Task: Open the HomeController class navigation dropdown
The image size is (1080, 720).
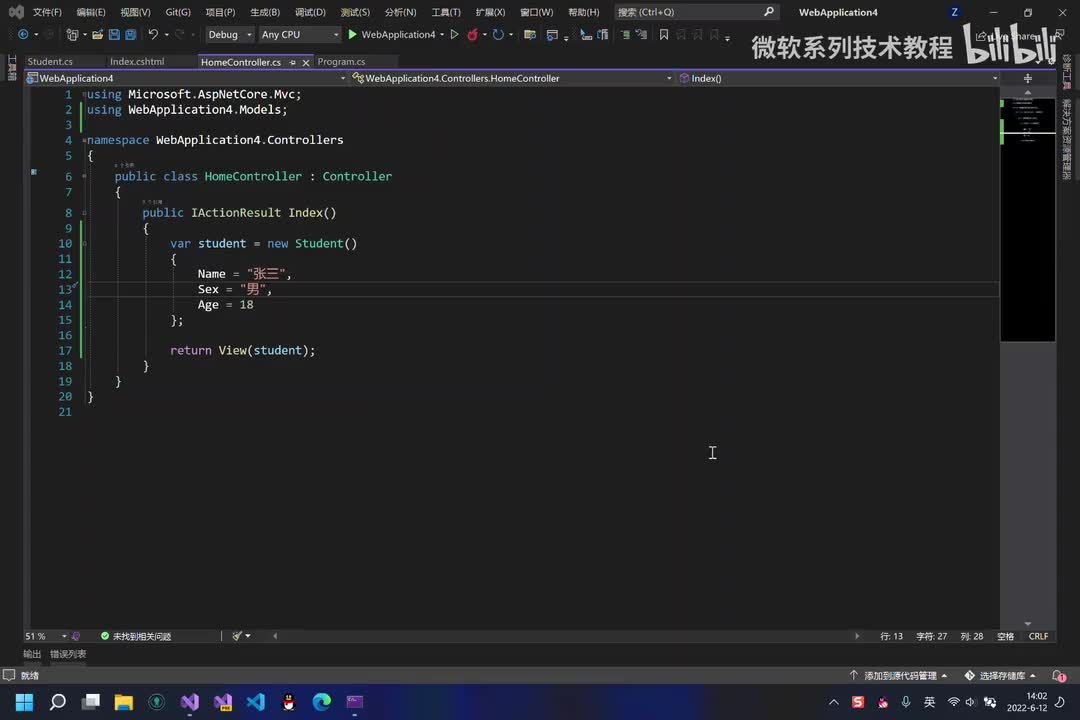Action: (x=512, y=79)
